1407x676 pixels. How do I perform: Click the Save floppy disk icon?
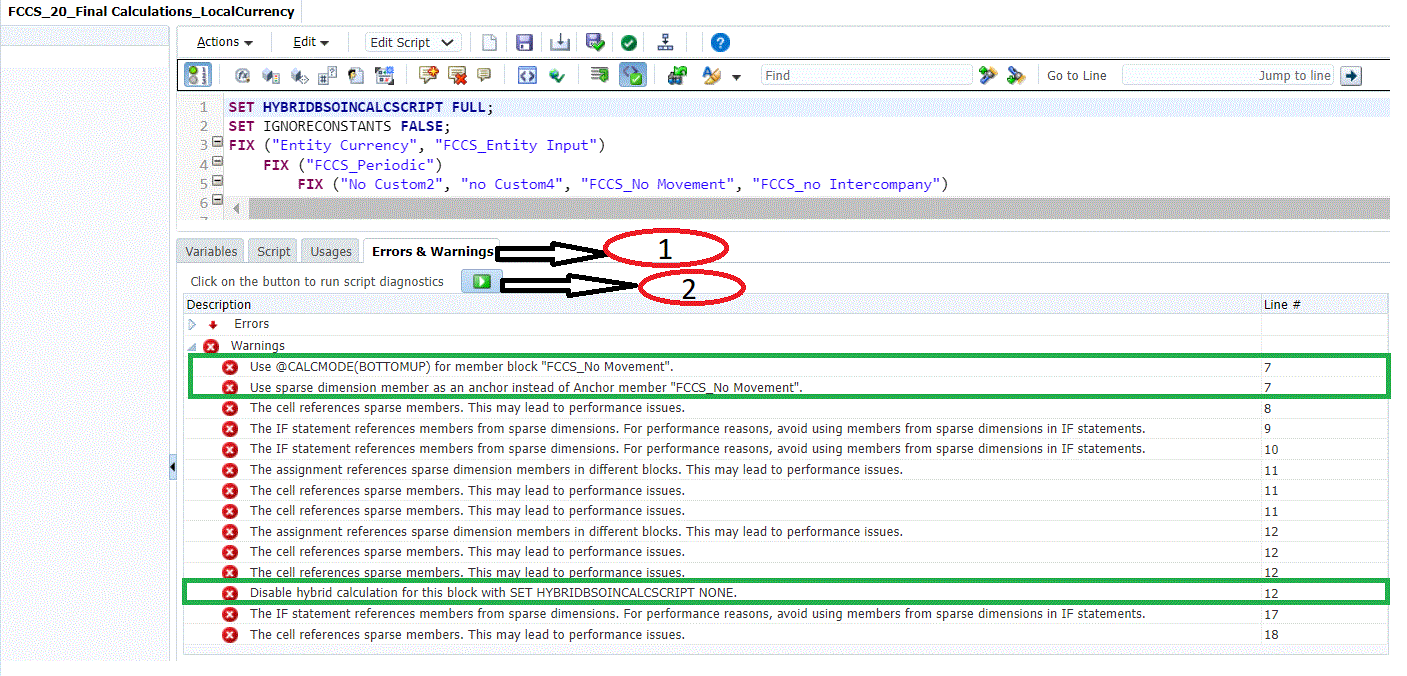tap(524, 42)
